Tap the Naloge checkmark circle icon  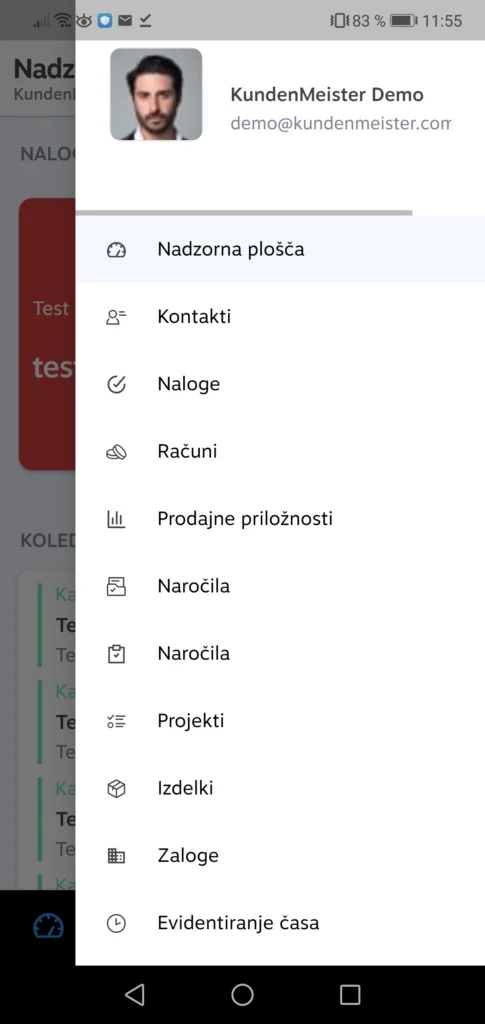tap(116, 385)
